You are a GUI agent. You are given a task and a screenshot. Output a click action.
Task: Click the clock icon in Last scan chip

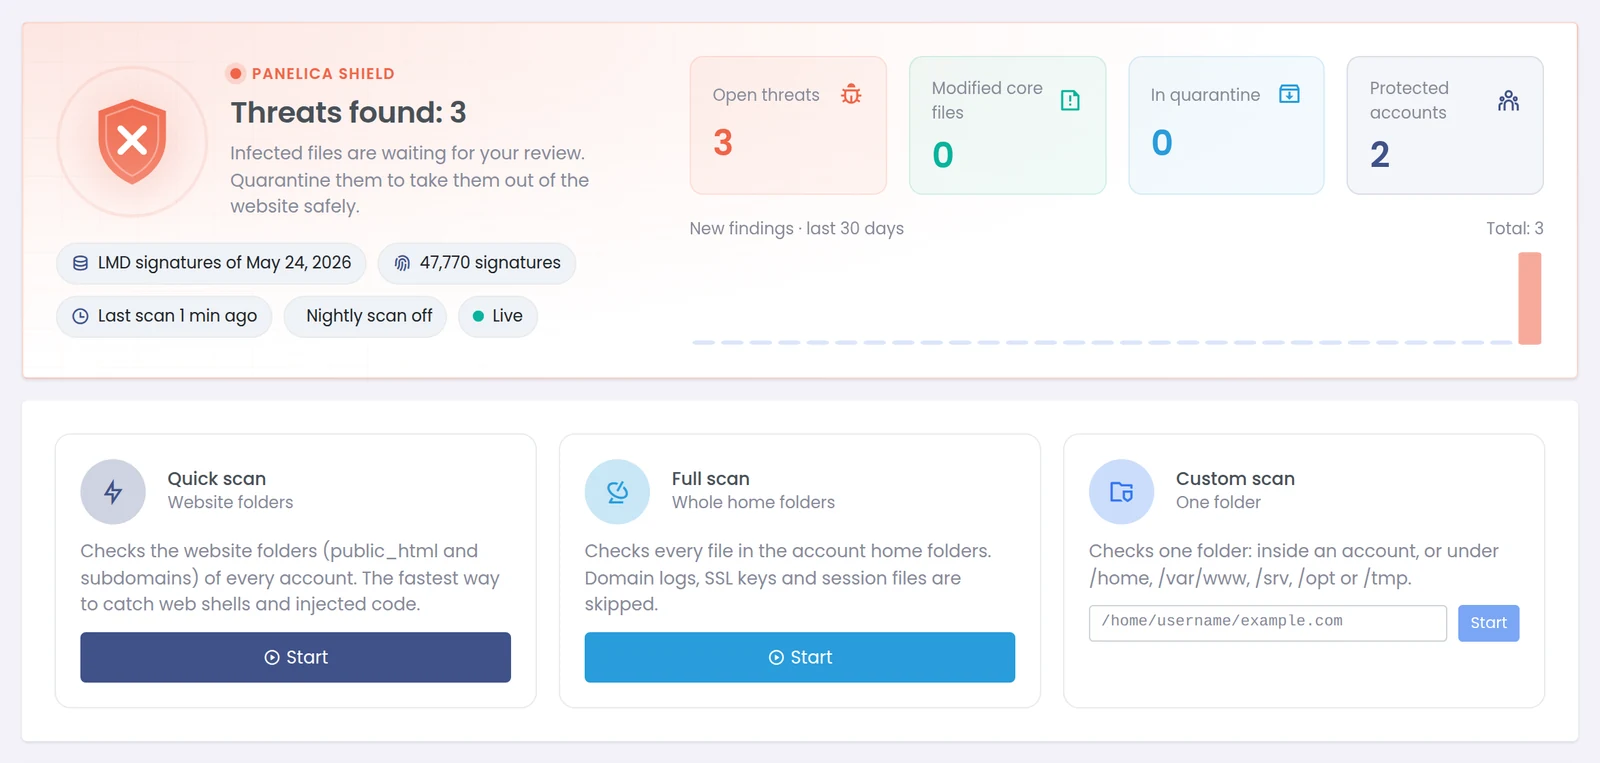pos(81,316)
